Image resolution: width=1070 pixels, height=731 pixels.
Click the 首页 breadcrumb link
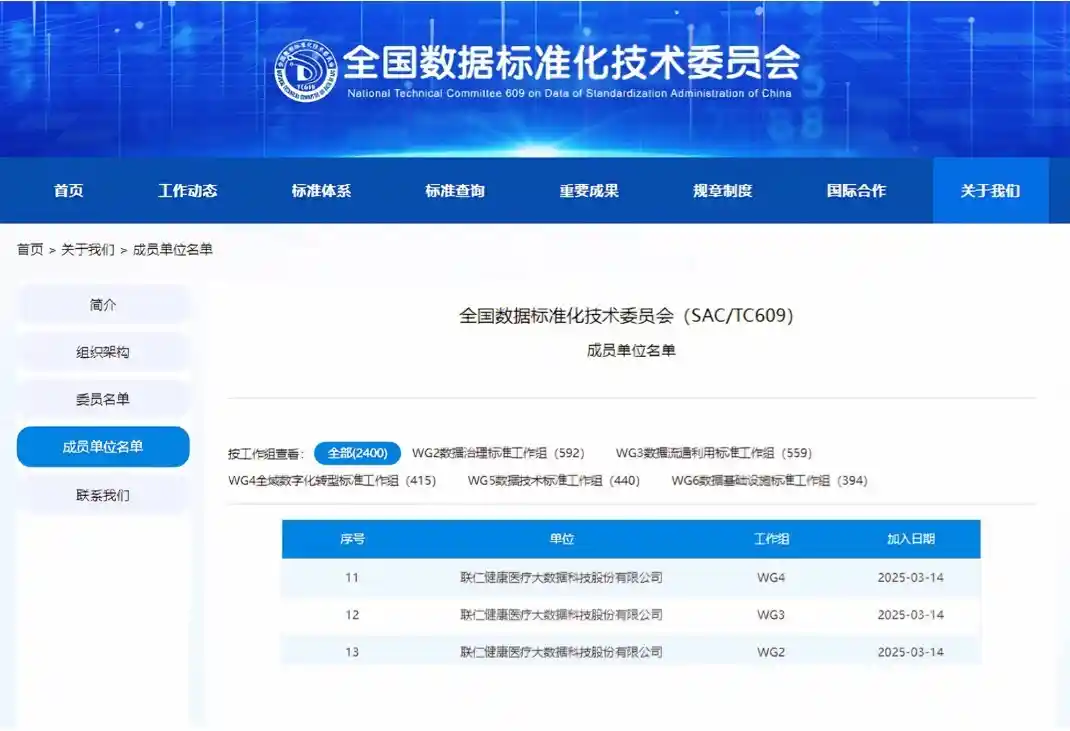(30, 249)
